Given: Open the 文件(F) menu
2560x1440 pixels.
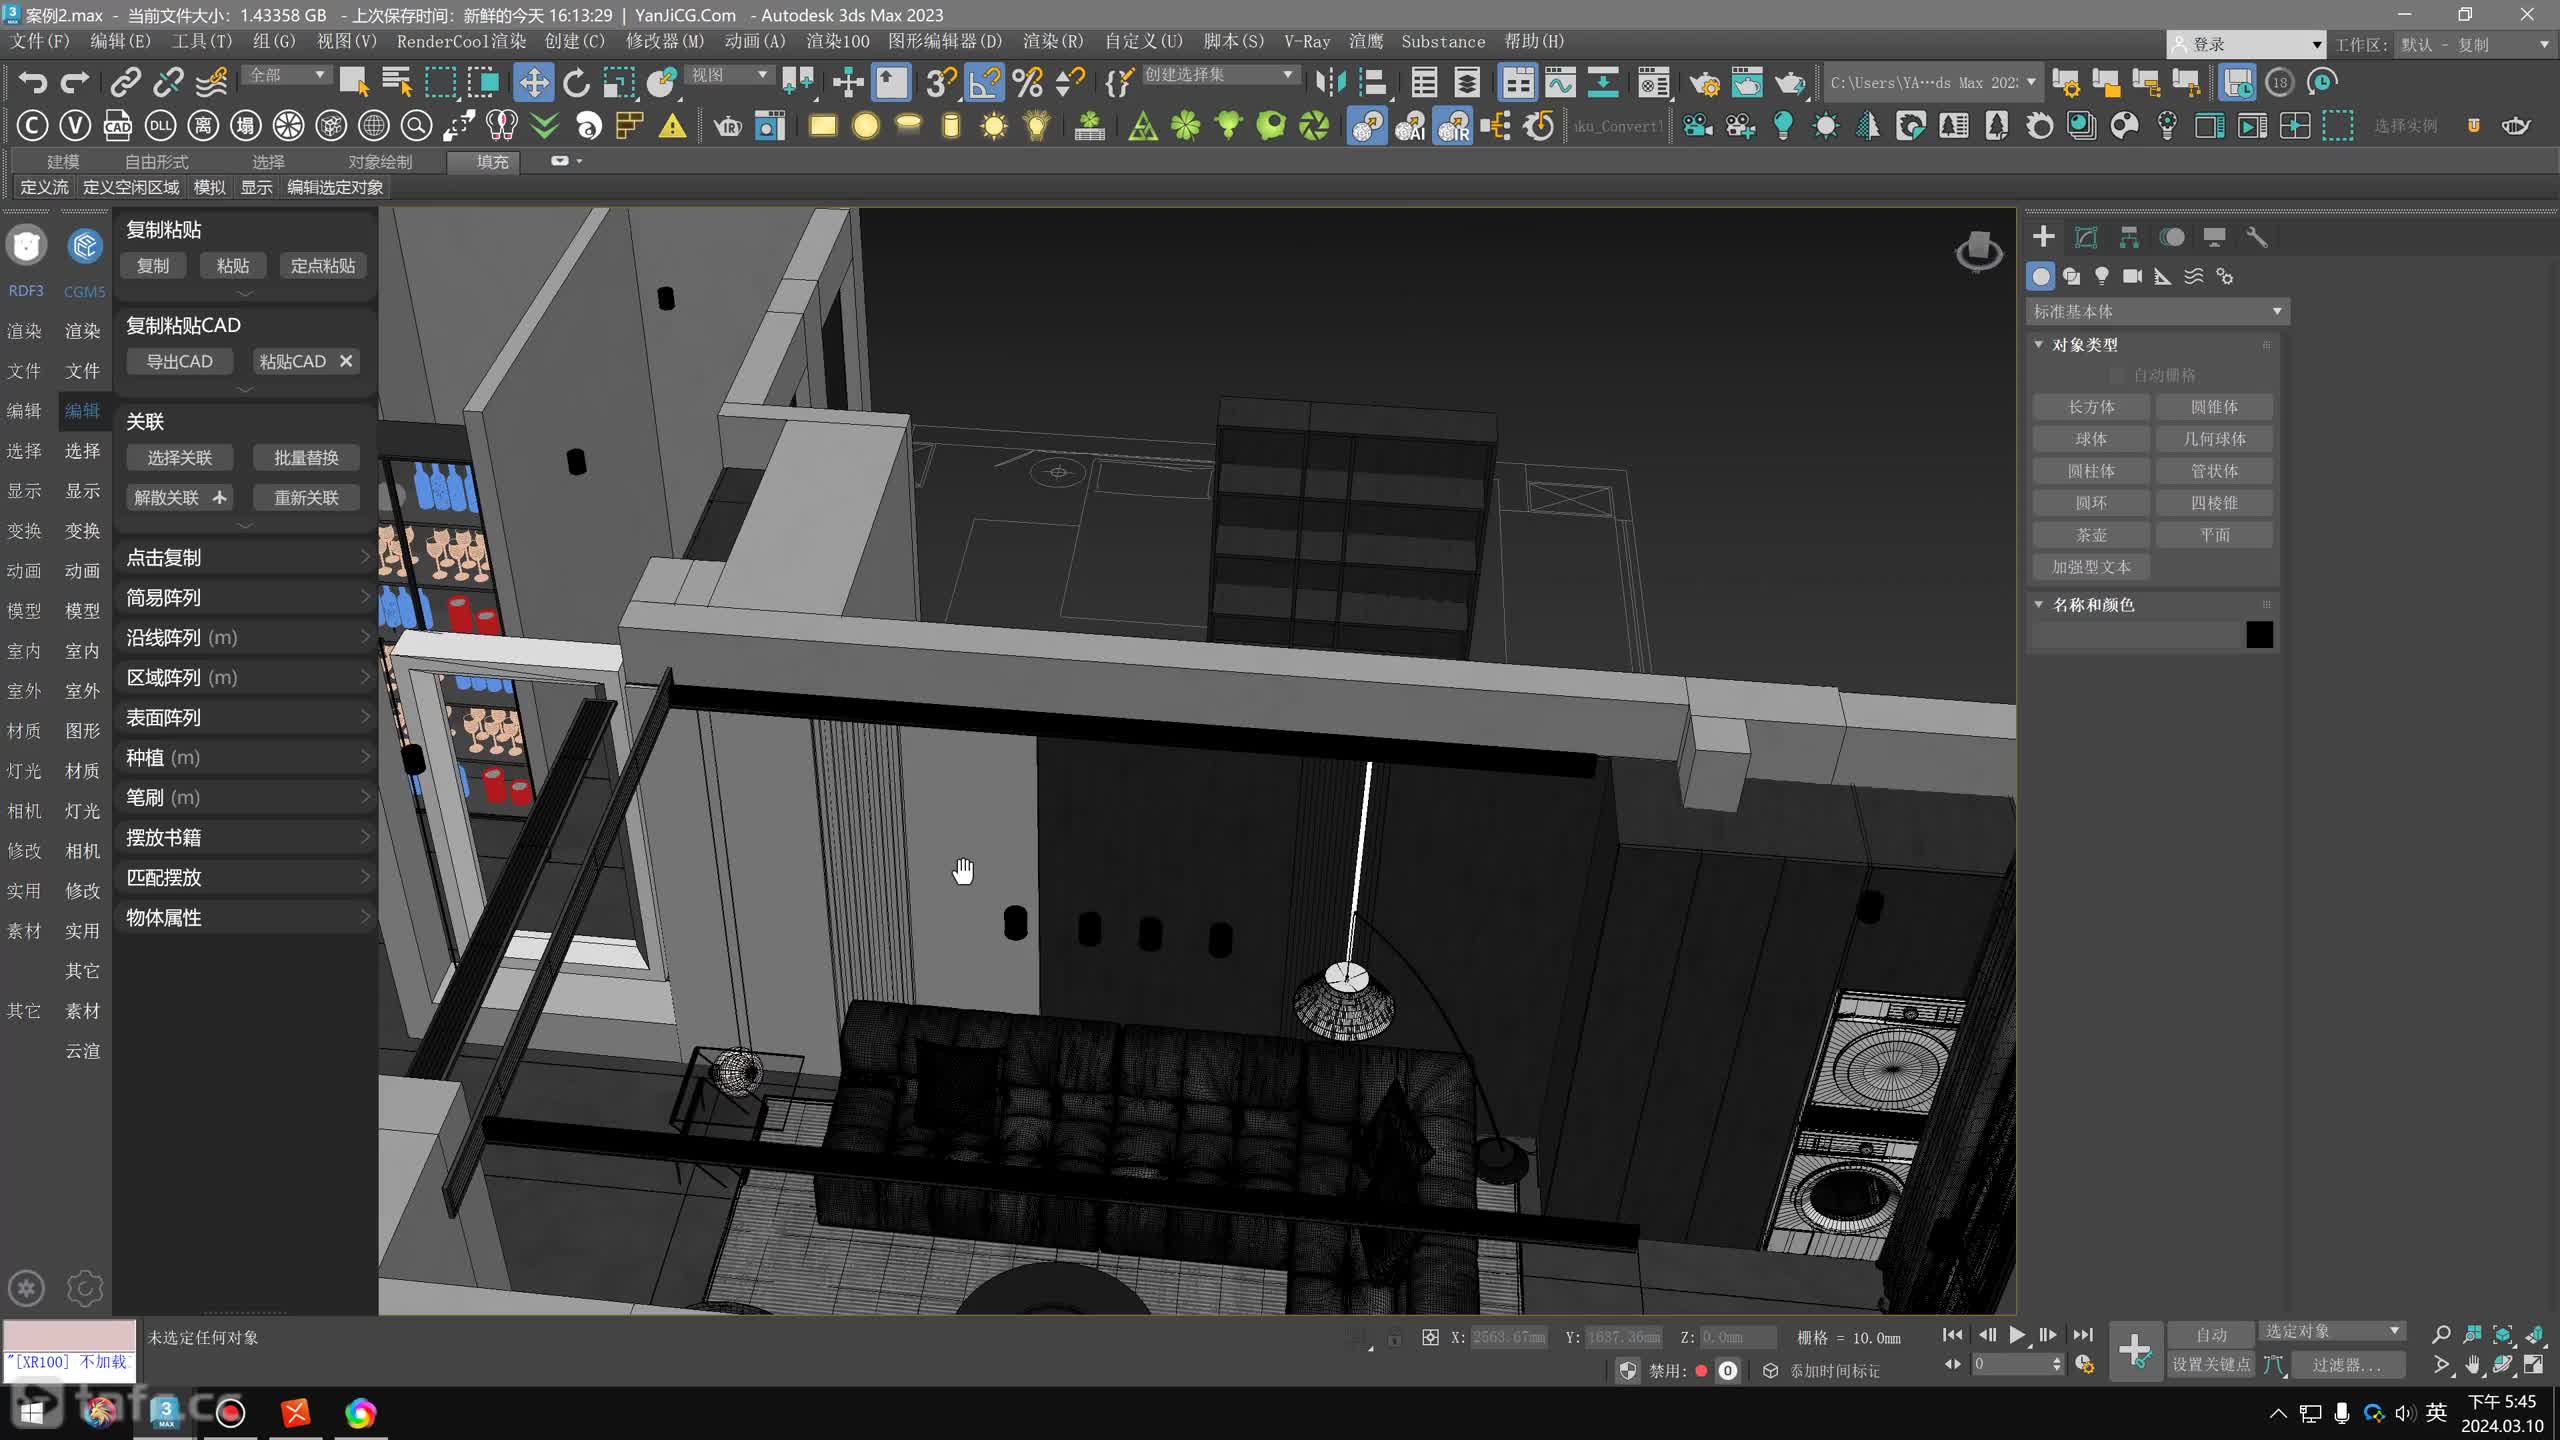Looking at the screenshot, I should (x=40, y=41).
